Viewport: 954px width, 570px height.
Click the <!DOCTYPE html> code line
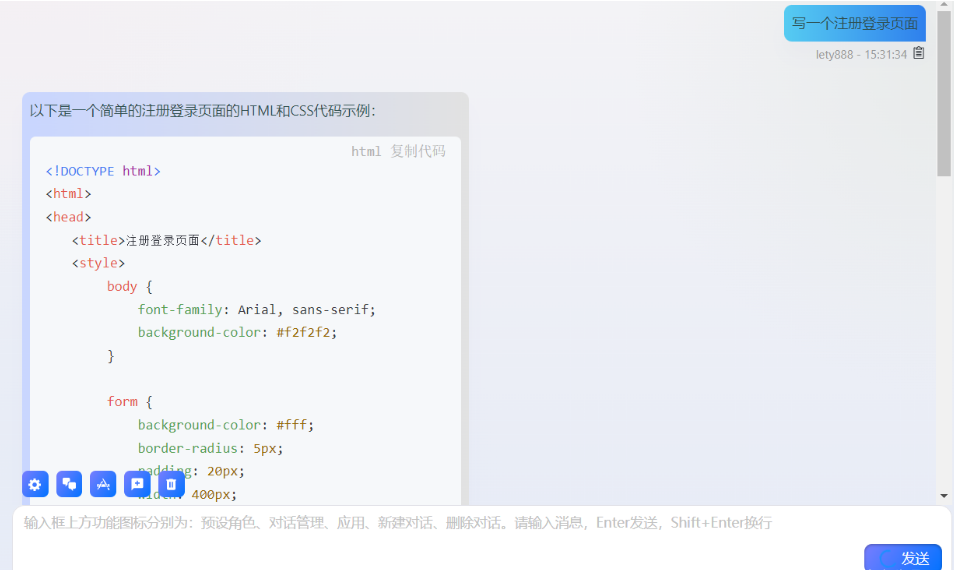click(x=103, y=171)
